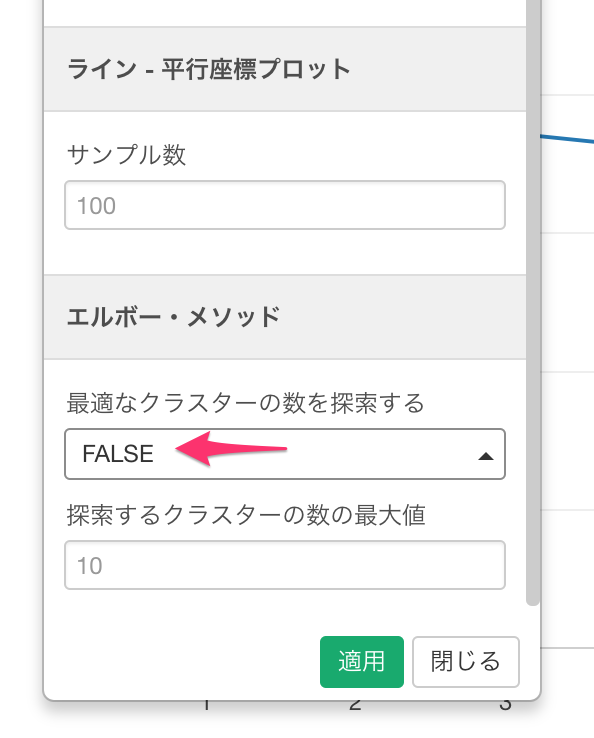Click the pink annotation arrow pointing at FALSE

(x=231, y=449)
